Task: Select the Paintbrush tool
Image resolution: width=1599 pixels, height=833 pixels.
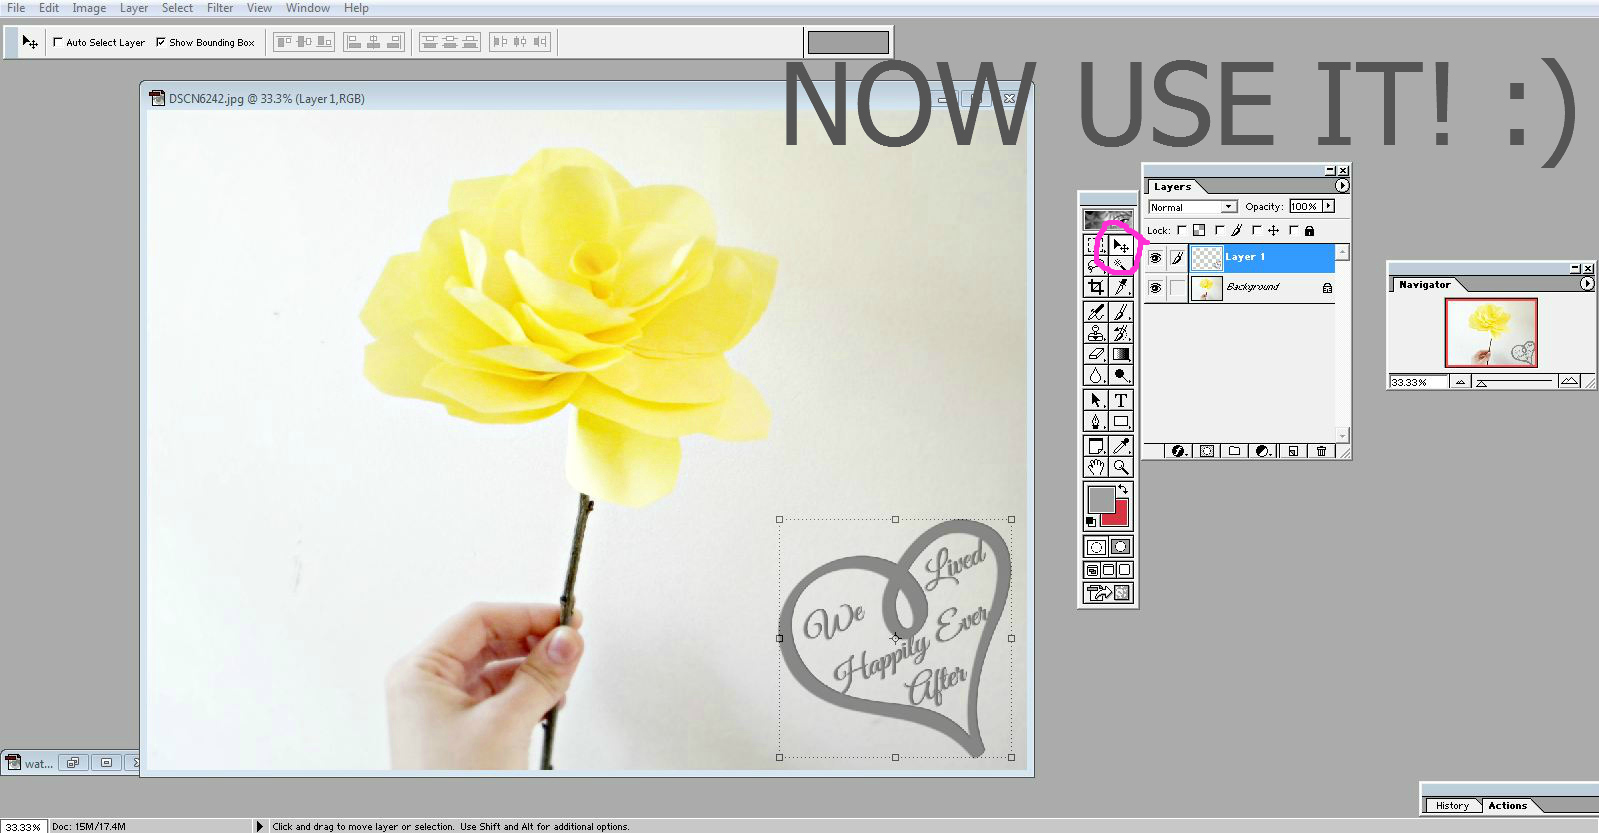Action: click(x=1121, y=312)
